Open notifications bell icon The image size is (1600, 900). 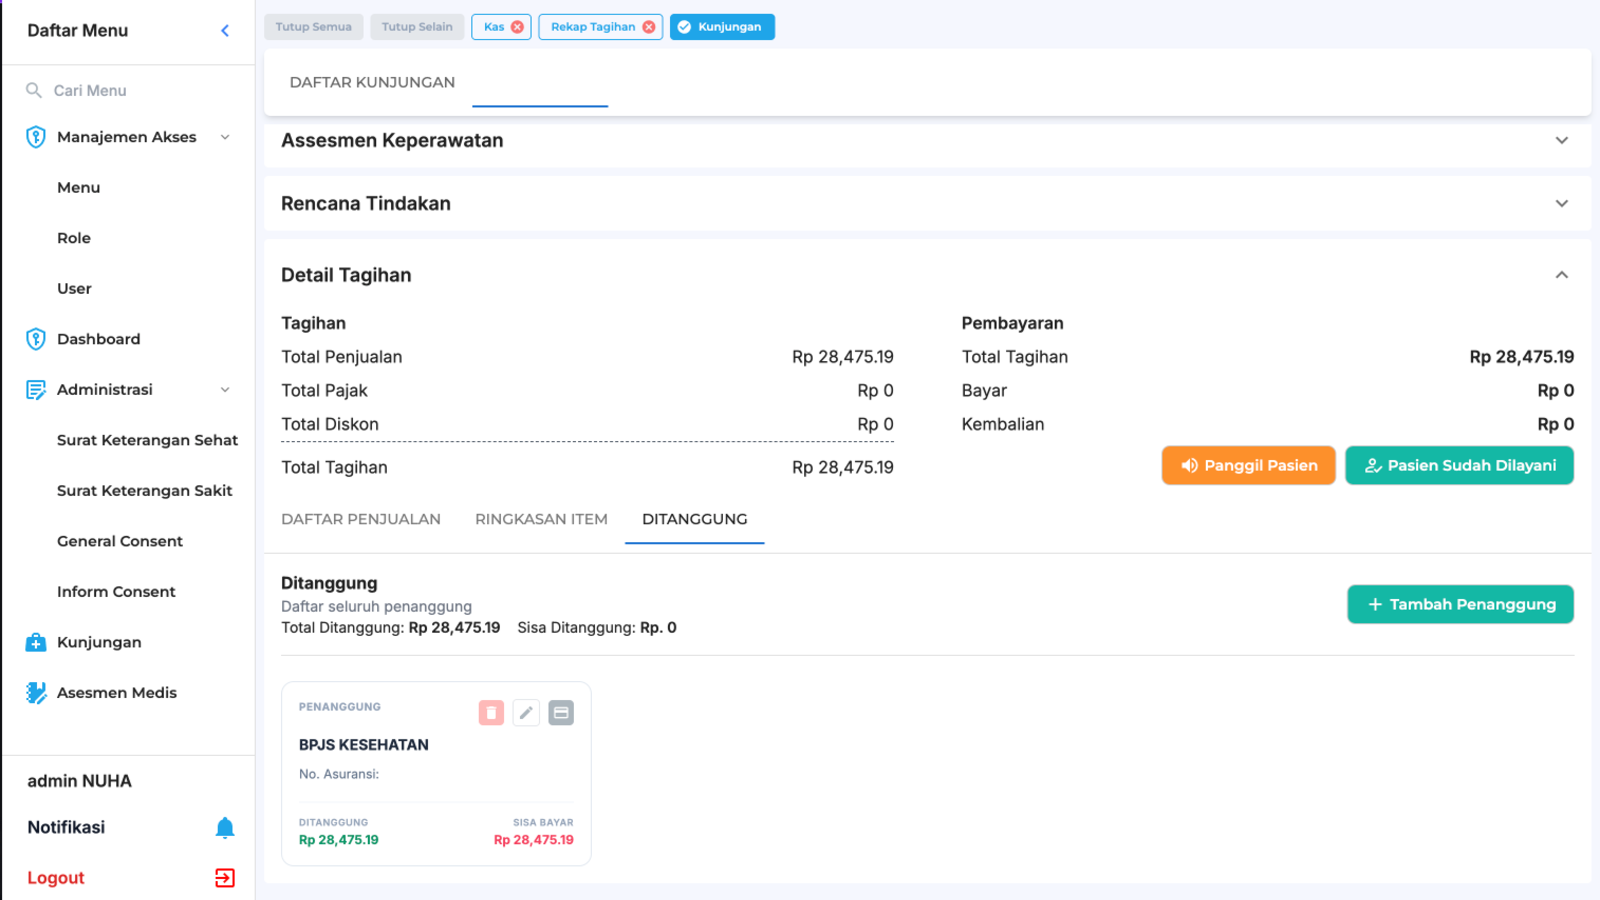[225, 827]
